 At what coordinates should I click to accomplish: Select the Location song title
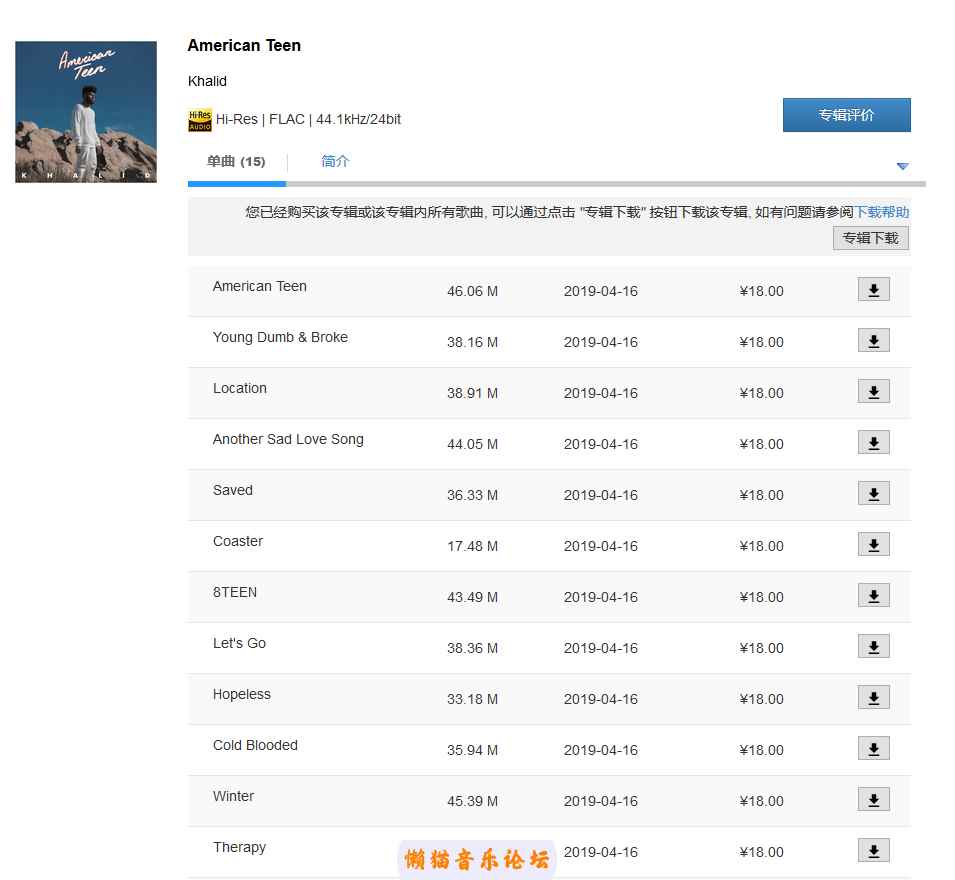tap(240, 389)
